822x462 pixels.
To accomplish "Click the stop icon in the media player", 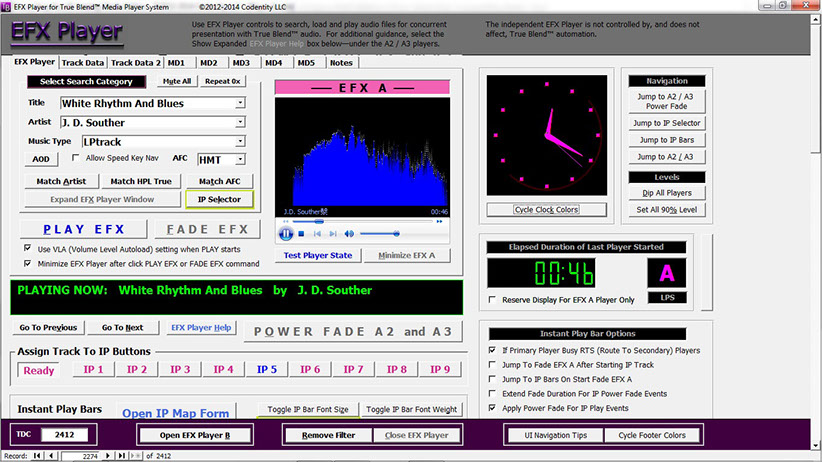I will click(x=302, y=233).
